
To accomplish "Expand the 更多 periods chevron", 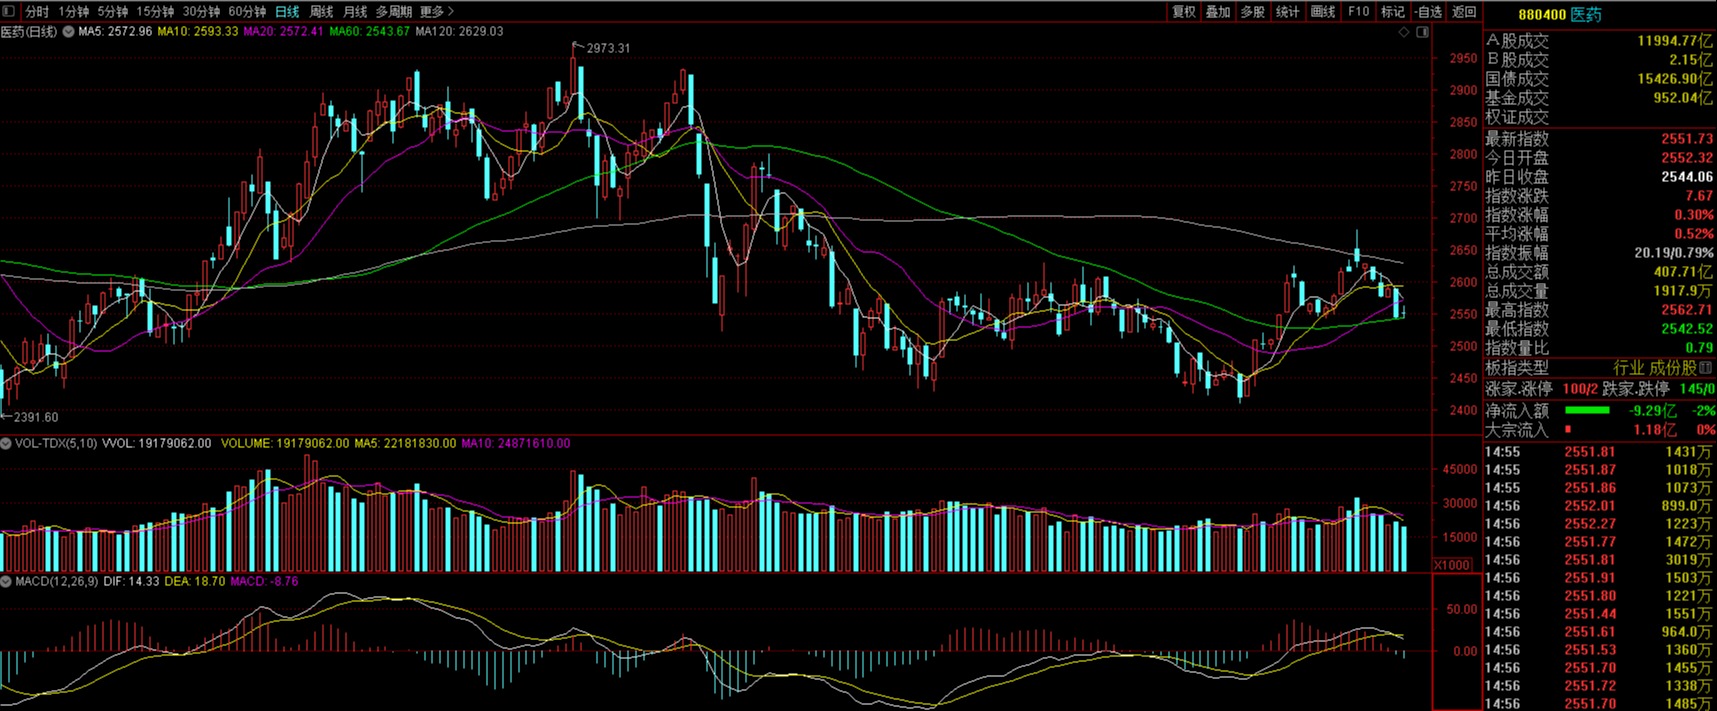I will point(451,11).
